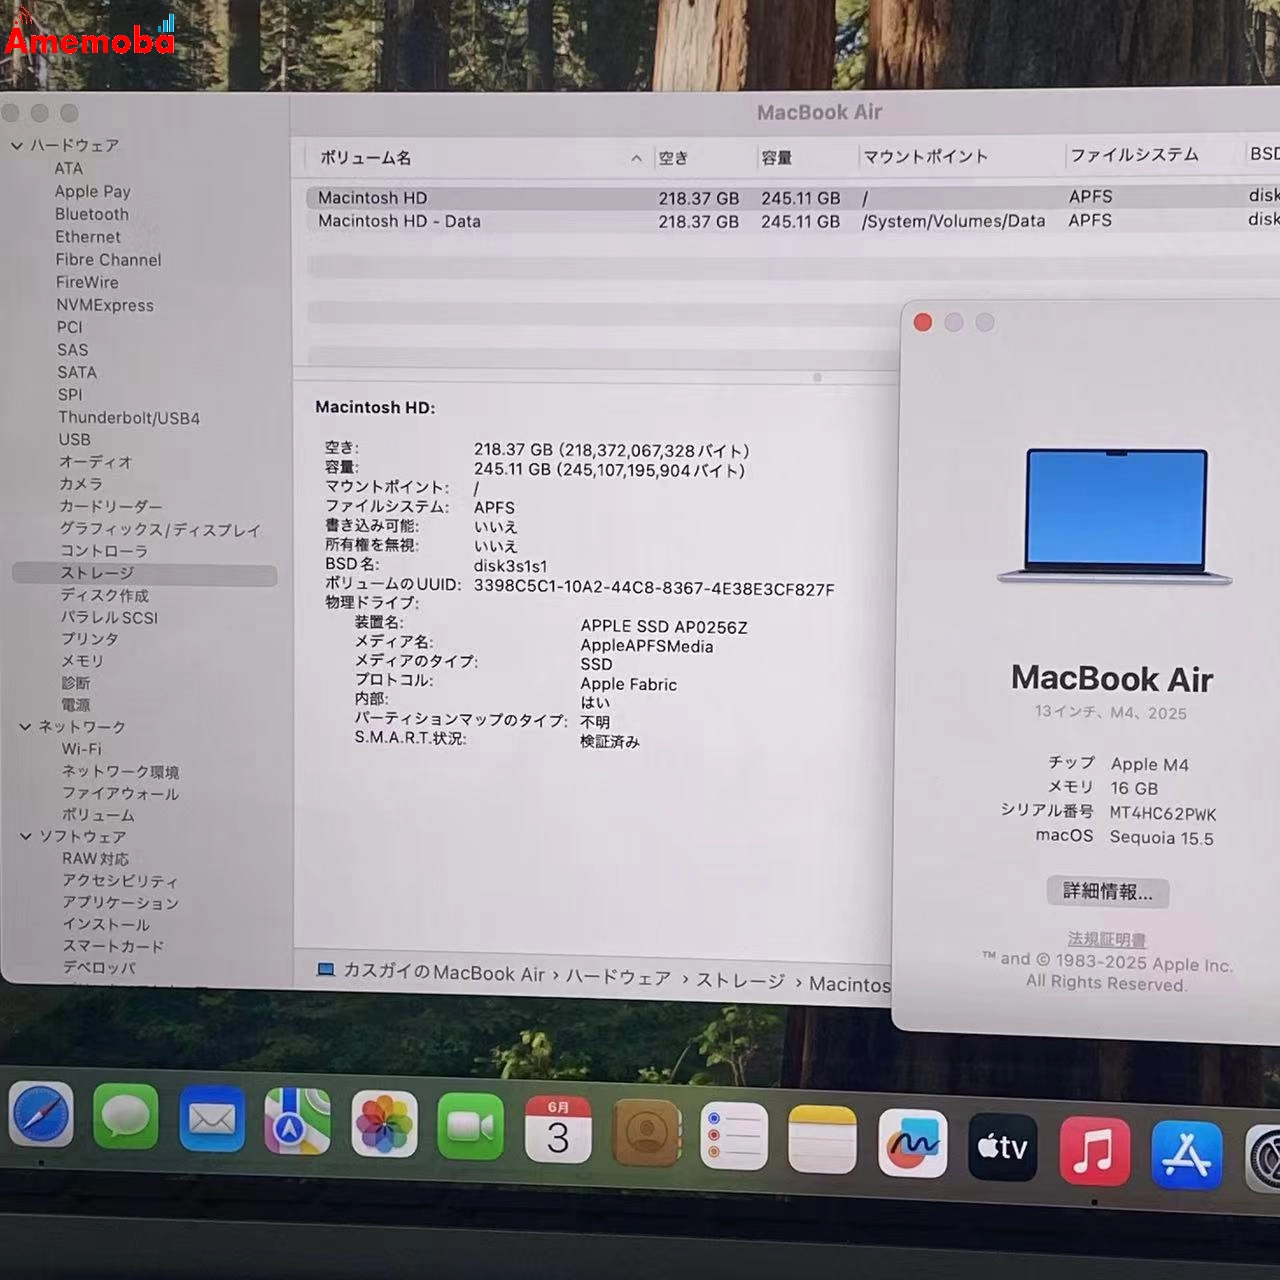Open Photos from the Dock
Viewport: 1280px width, 1280px height.
[x=385, y=1124]
